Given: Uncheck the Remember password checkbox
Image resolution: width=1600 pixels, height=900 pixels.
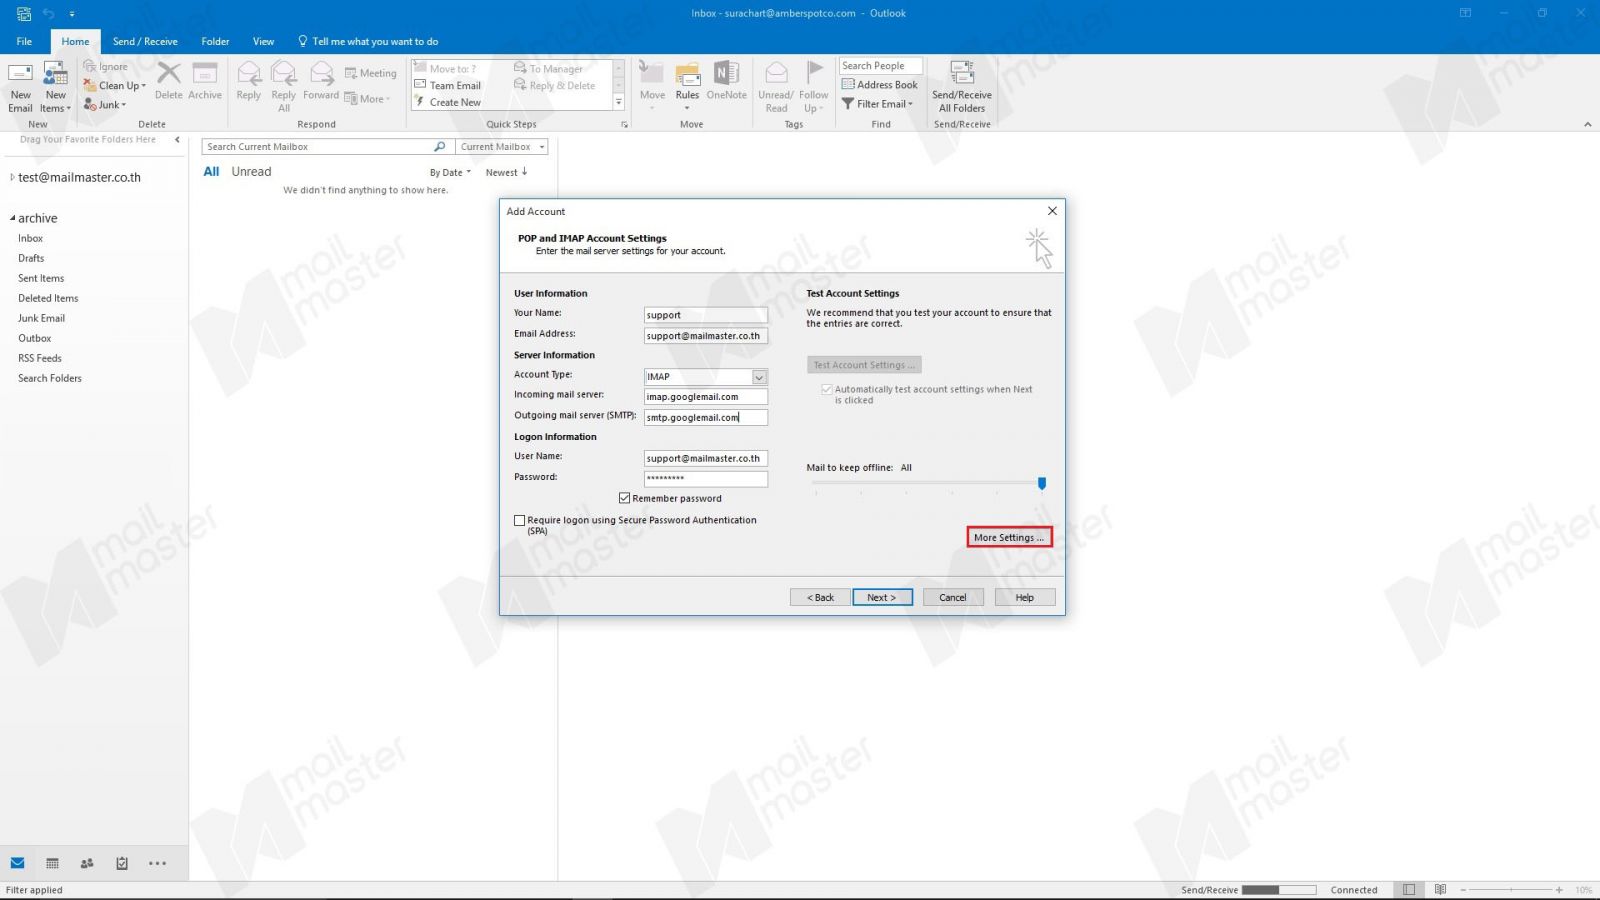Looking at the screenshot, I should point(624,498).
